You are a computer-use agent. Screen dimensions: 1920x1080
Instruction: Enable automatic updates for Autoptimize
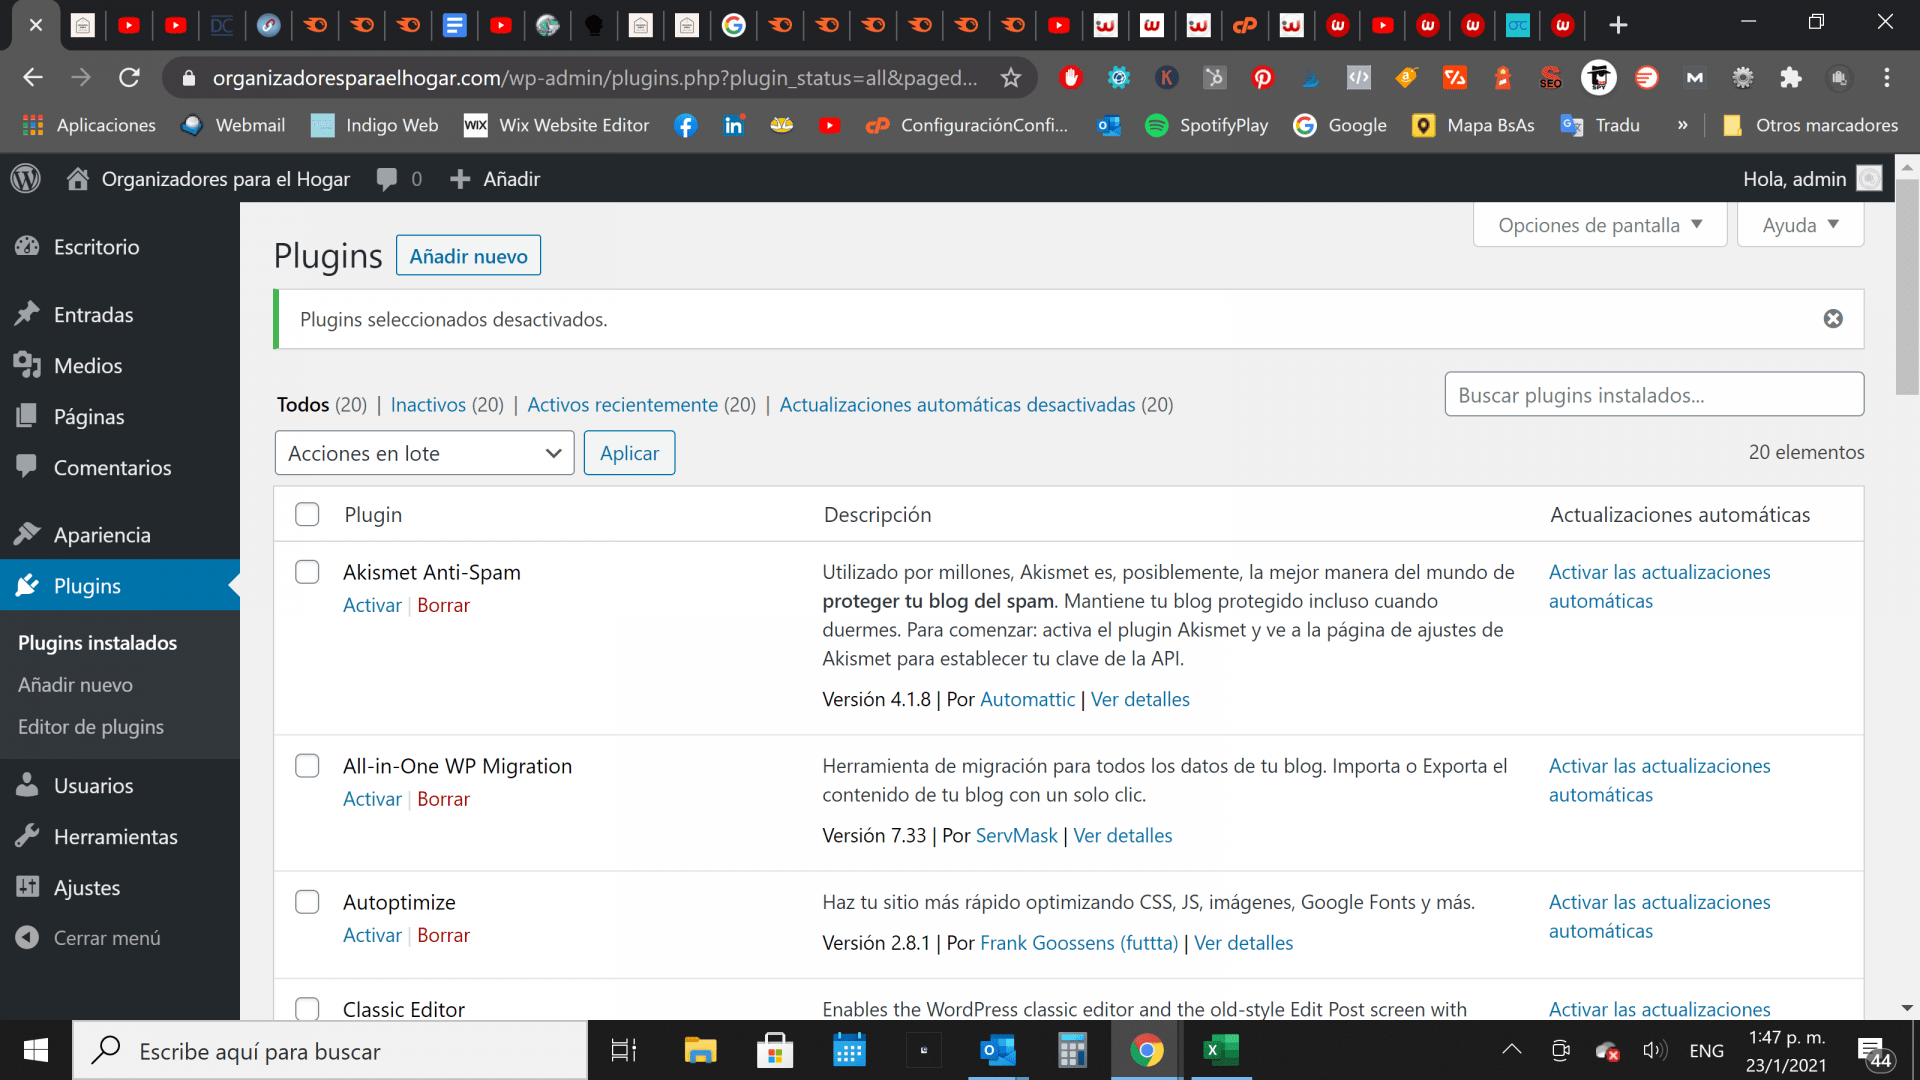1659,916
